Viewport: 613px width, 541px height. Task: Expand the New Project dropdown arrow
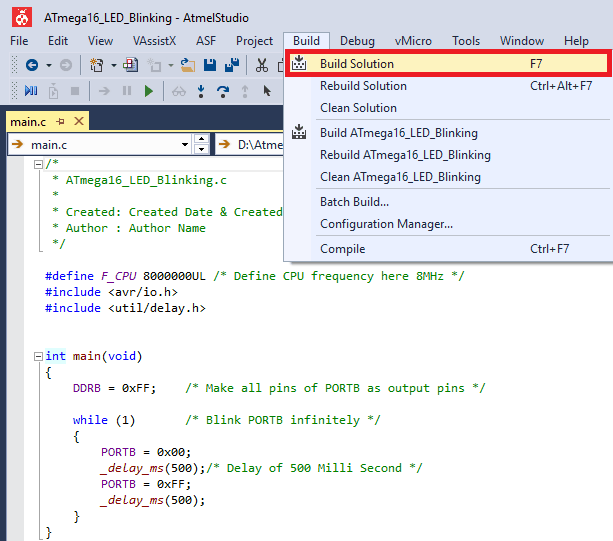click(x=114, y=65)
